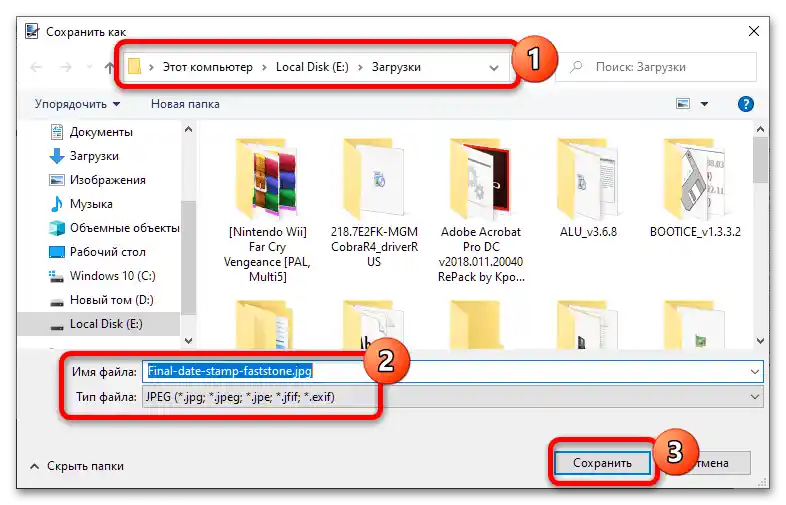Expand the address bar path dropdown
This screenshot has width=786, height=505.
tap(494, 68)
